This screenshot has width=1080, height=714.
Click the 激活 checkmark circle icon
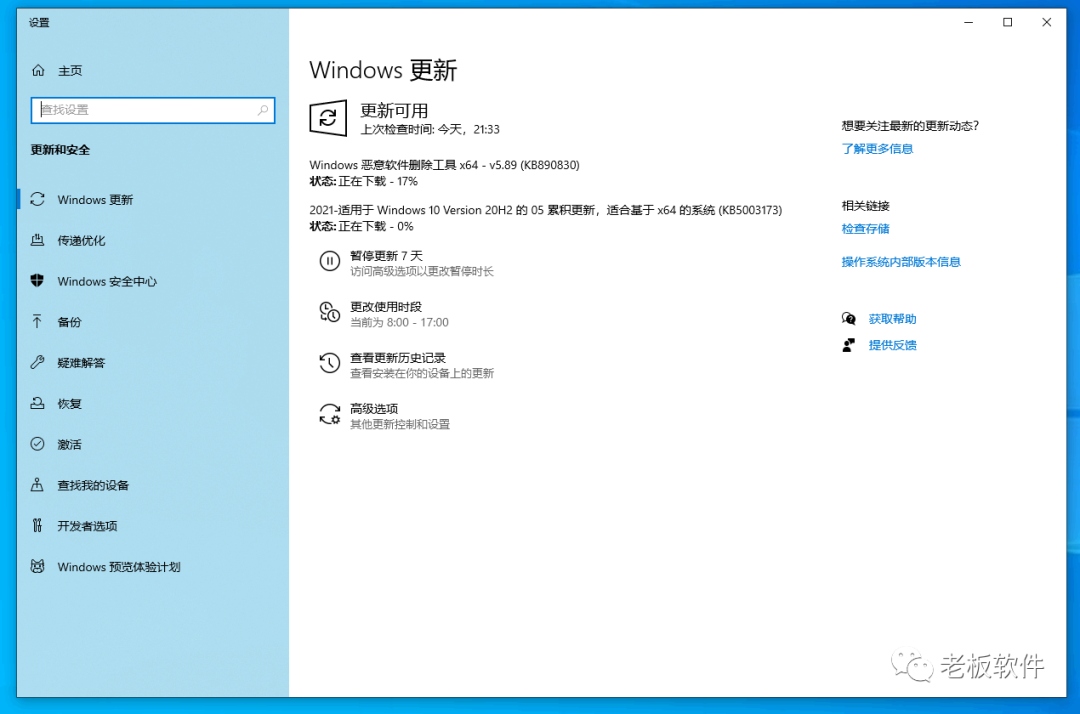pyautogui.click(x=38, y=444)
